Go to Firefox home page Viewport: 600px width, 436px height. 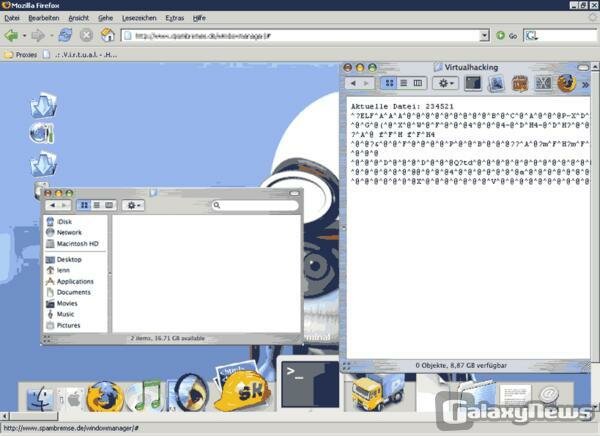click(108, 35)
